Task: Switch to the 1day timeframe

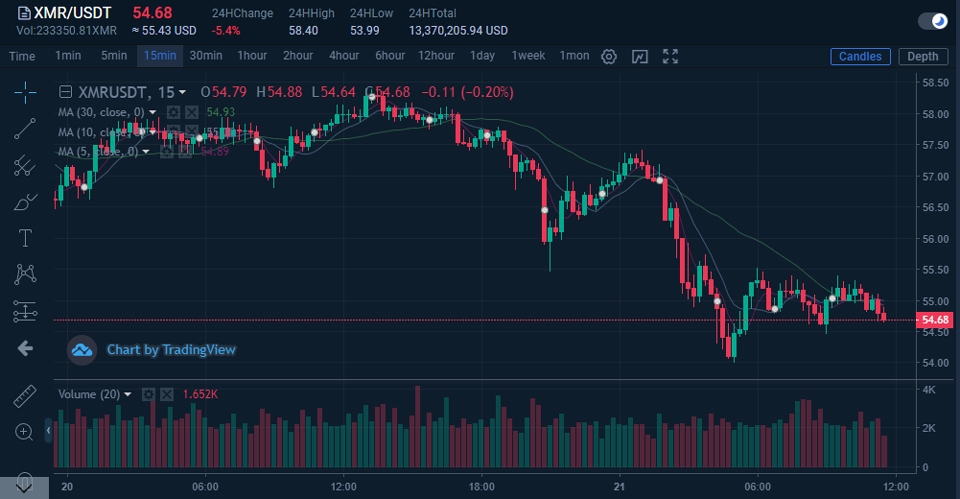Action: pos(482,56)
